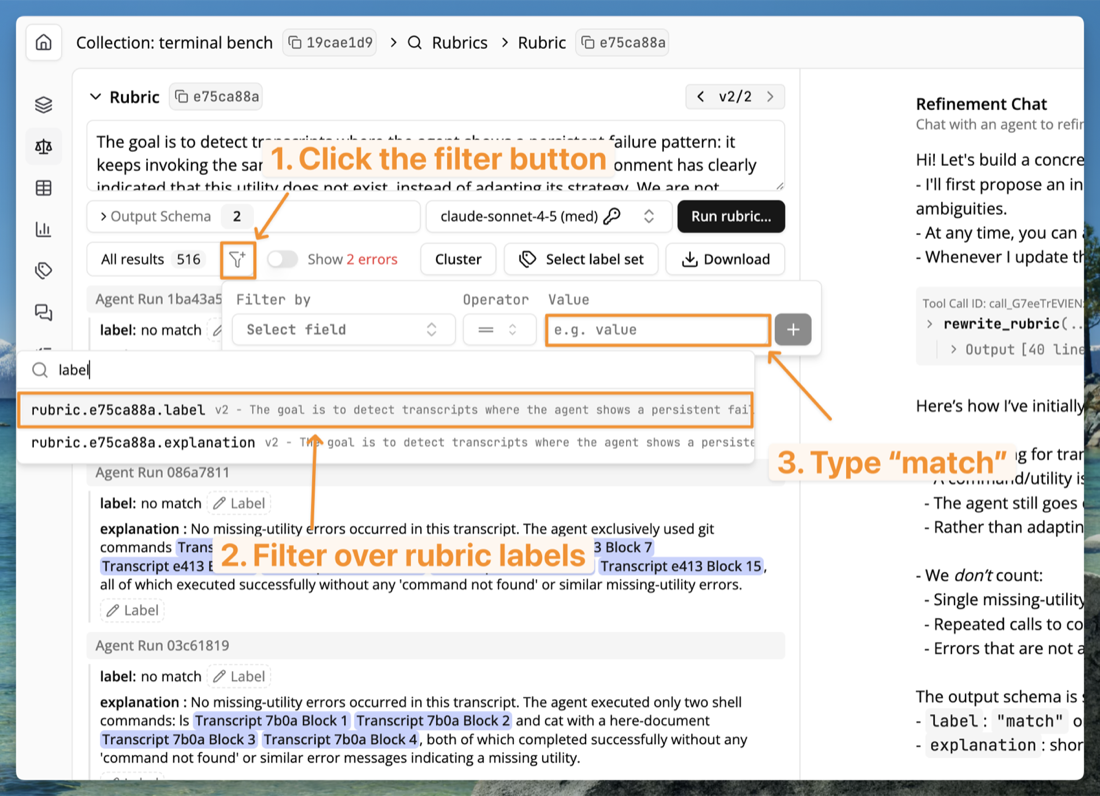Open the chat bubbles sidebar icon
Screen dimensions: 1100x796
(x=43, y=312)
